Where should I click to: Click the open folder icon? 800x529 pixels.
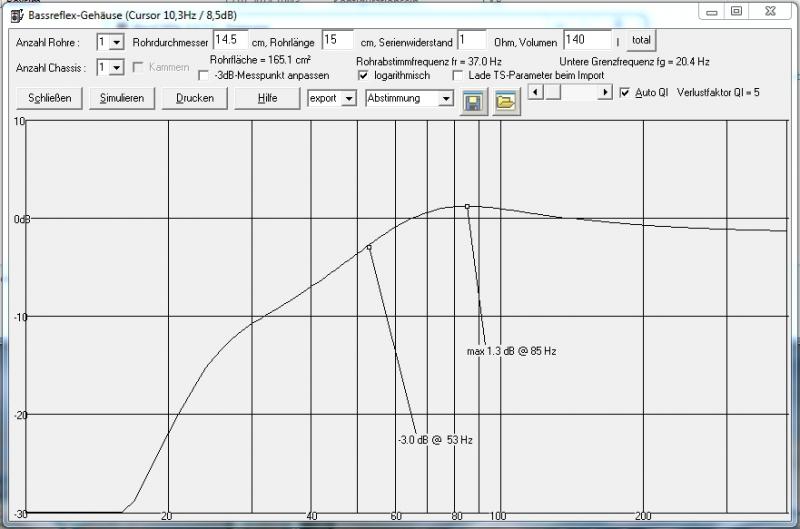coord(507,104)
